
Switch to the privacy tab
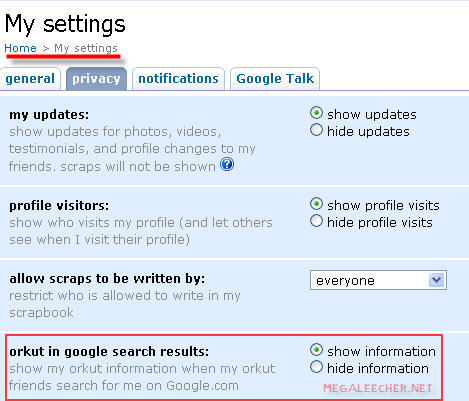coord(96,79)
